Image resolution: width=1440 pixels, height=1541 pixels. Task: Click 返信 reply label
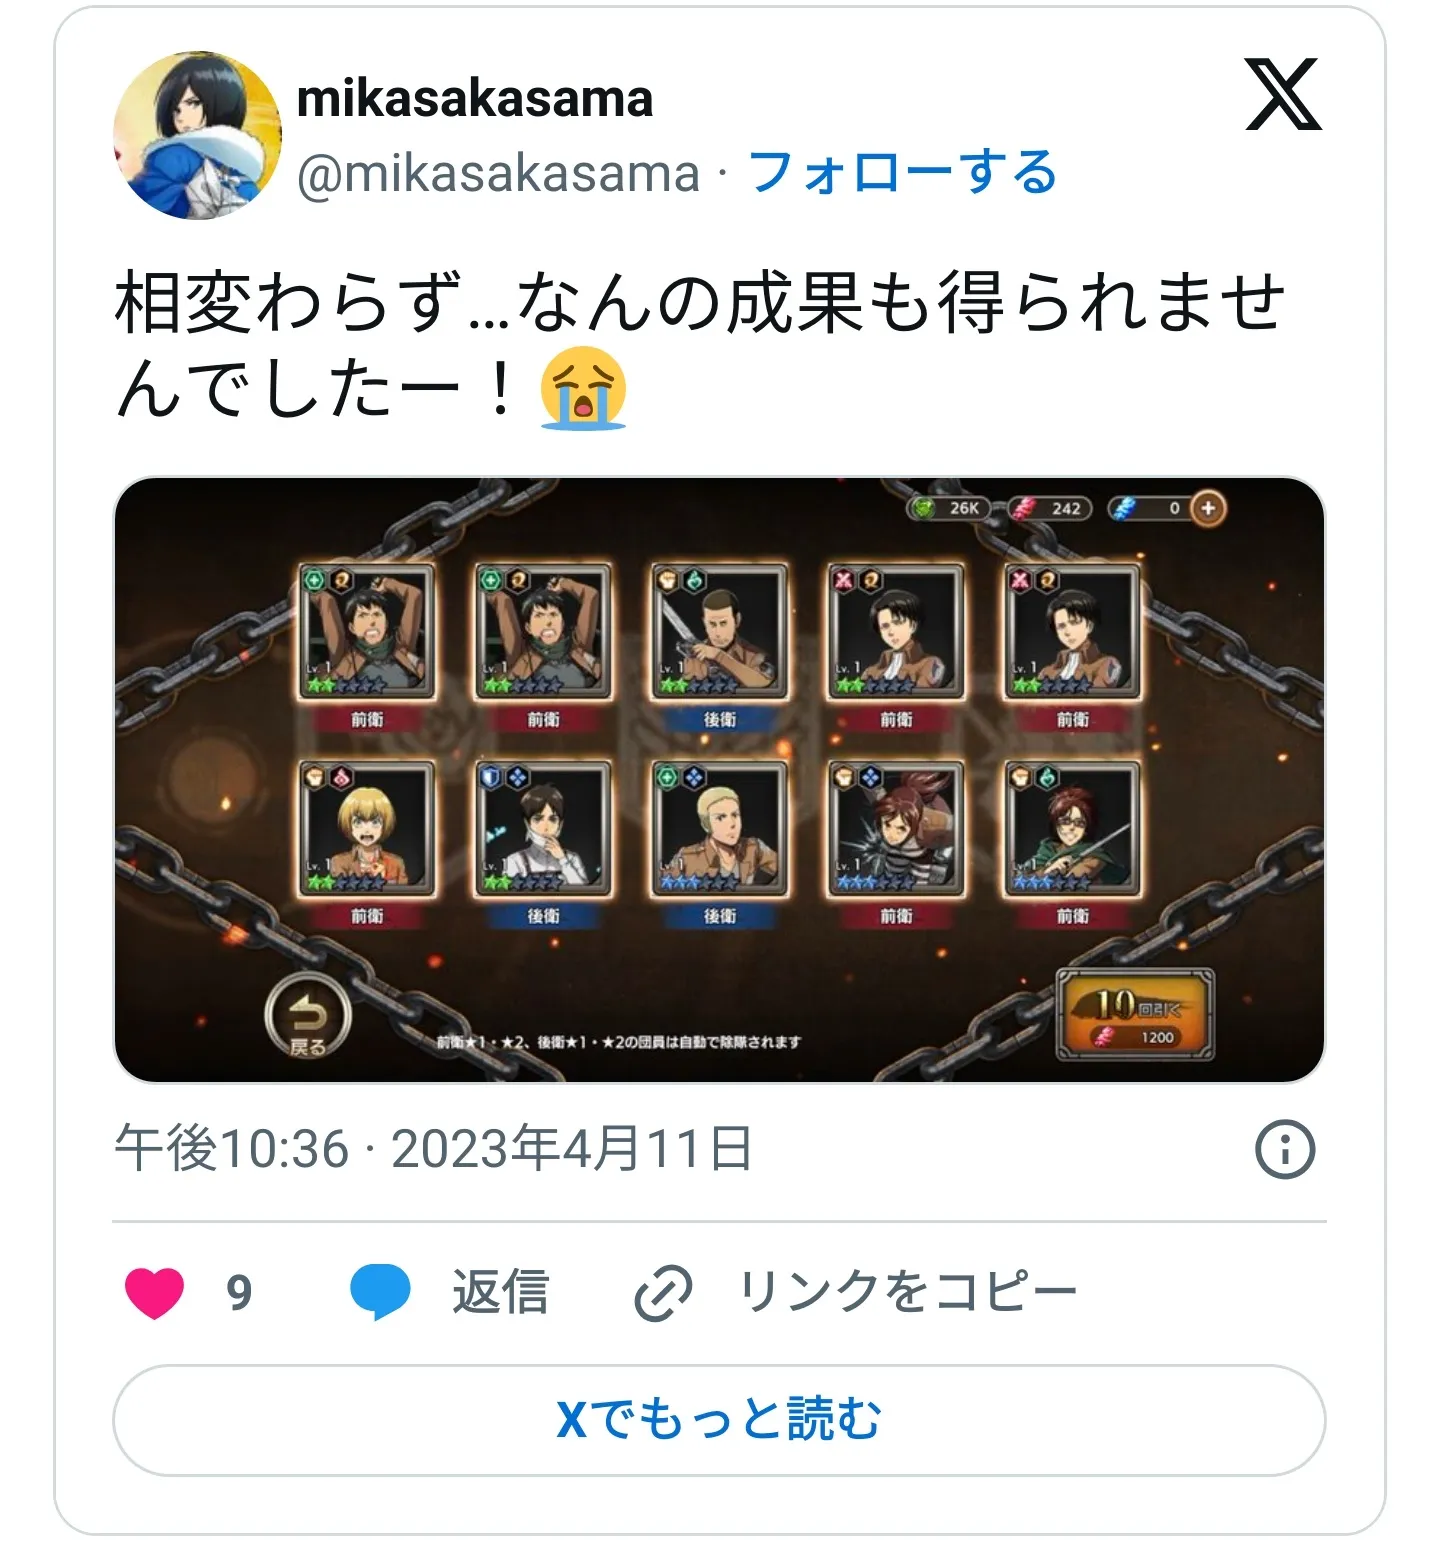coord(501,1292)
